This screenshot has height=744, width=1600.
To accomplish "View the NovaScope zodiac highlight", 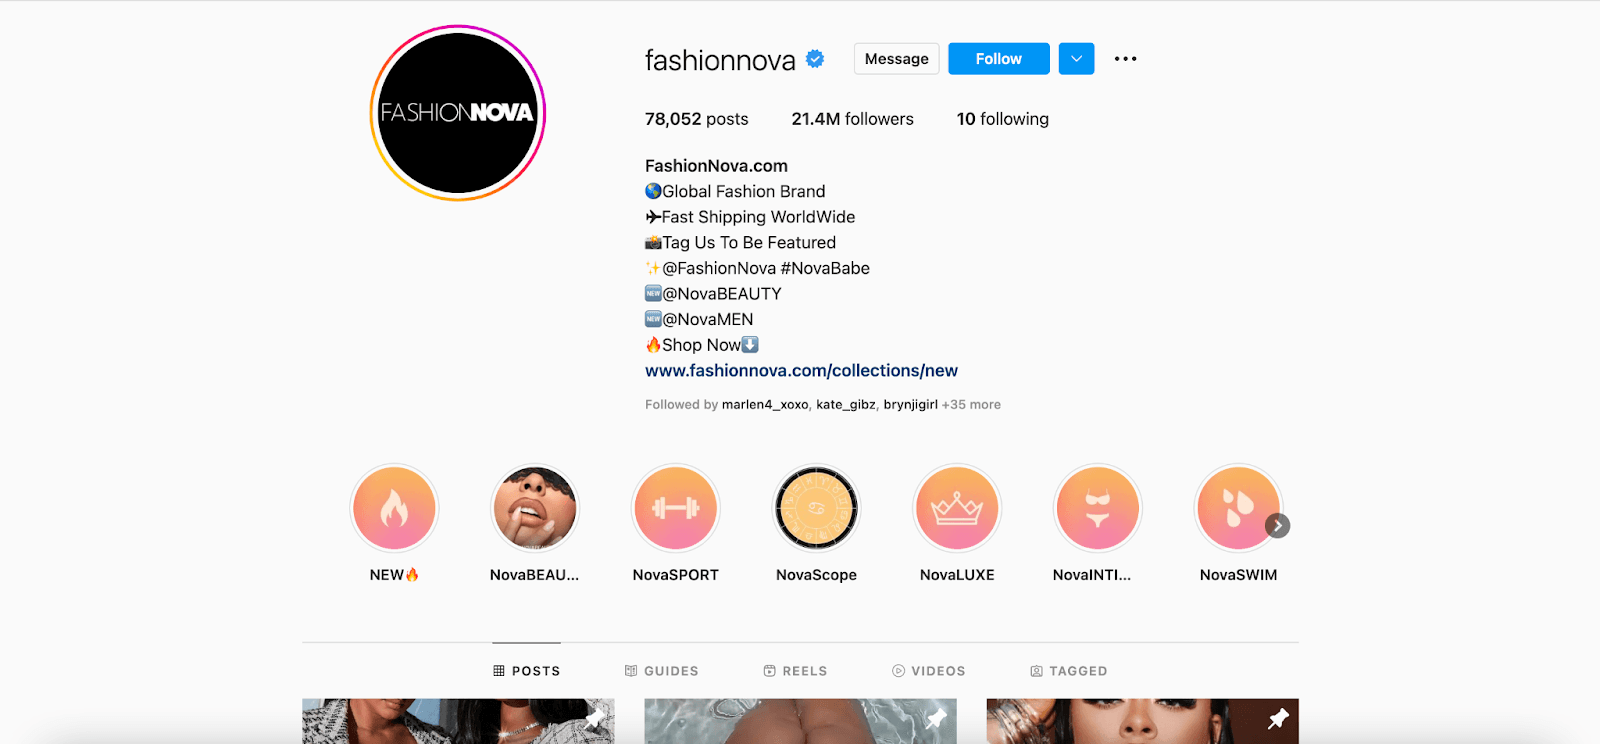I will [x=816, y=508].
